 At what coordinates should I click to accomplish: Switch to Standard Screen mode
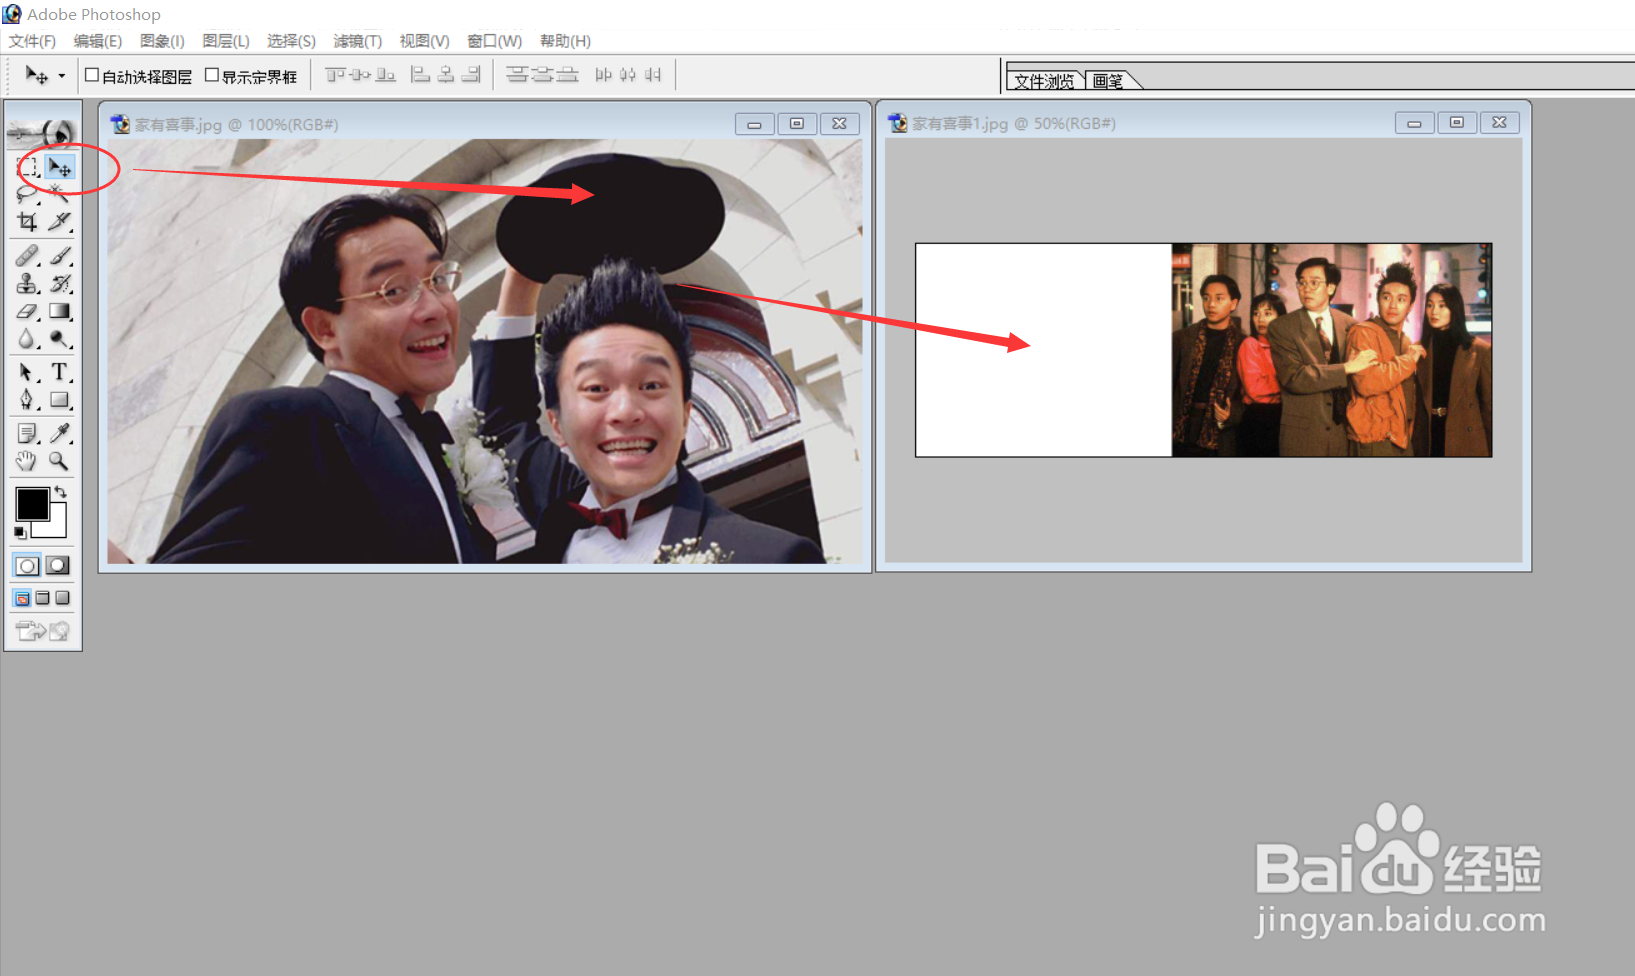point(22,598)
